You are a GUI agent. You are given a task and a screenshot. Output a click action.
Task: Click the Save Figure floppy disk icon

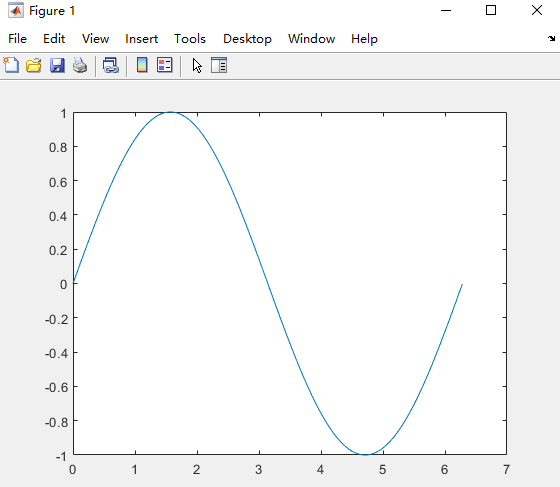[x=57, y=66]
